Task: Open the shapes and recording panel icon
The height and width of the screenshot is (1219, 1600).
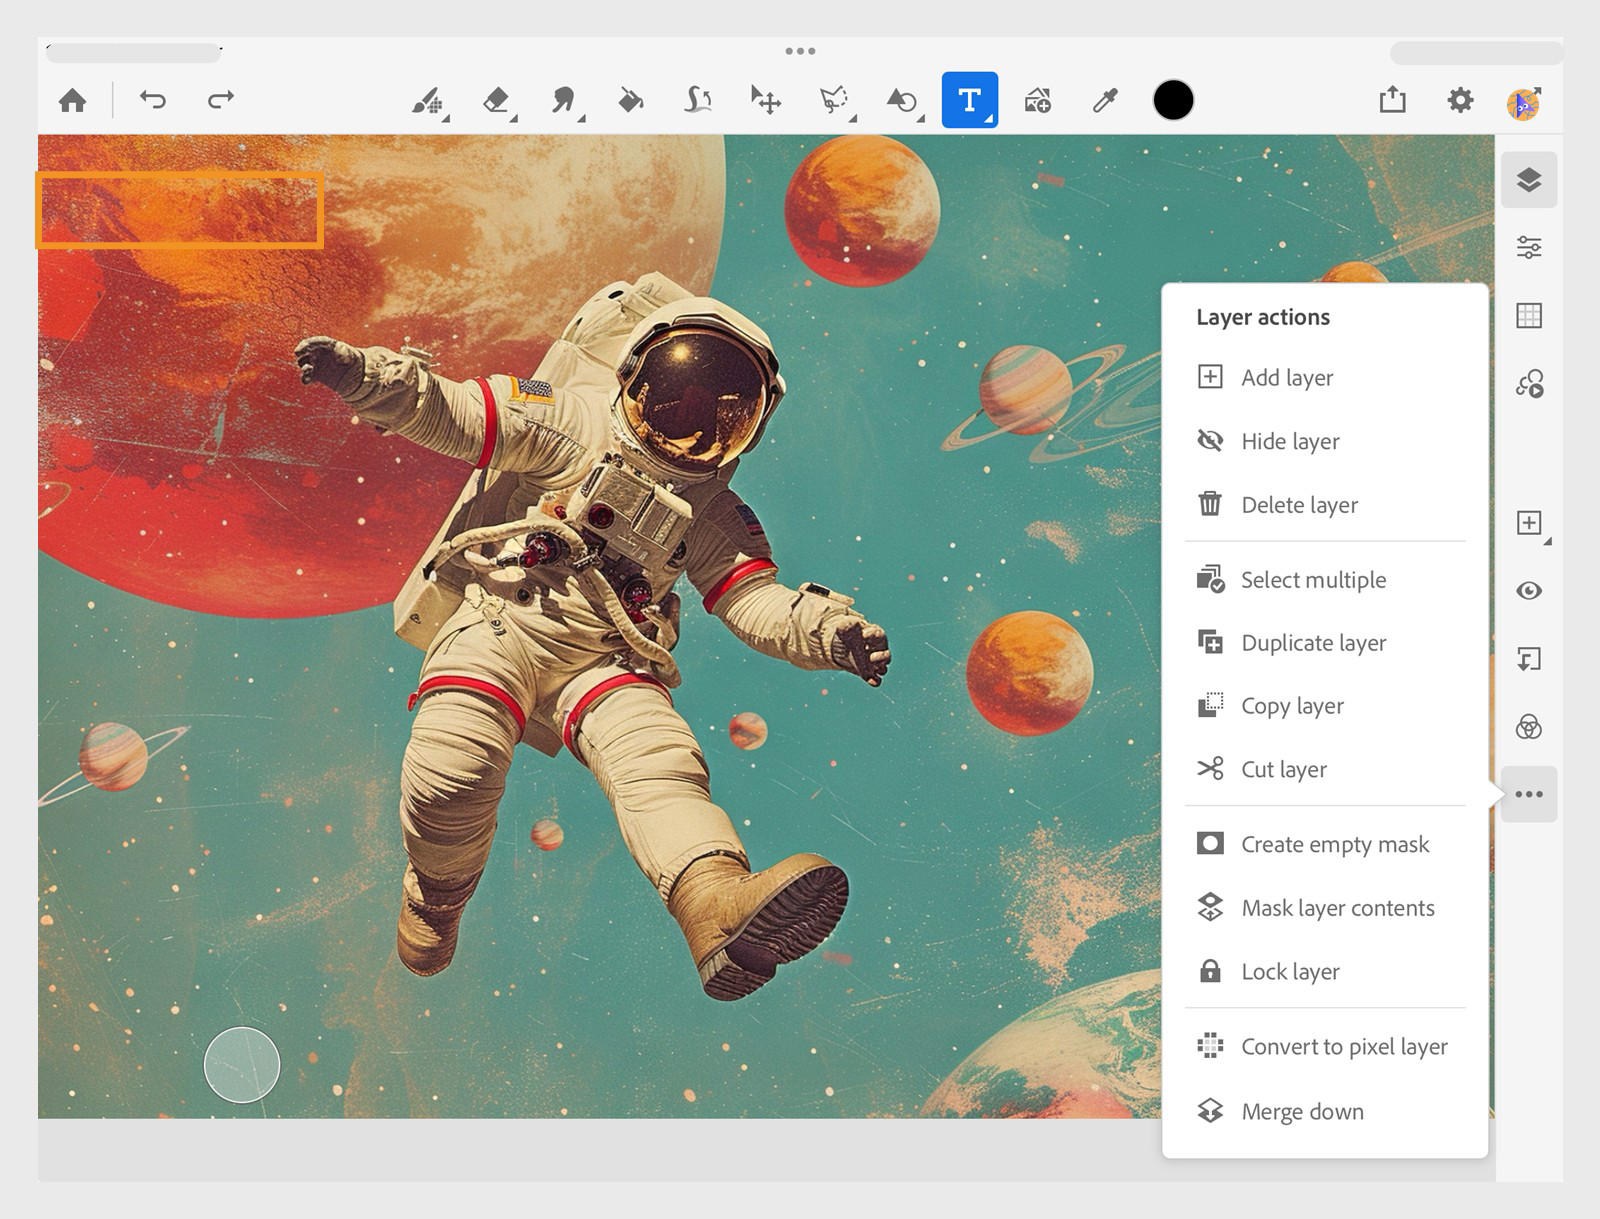Action: (x=1529, y=384)
